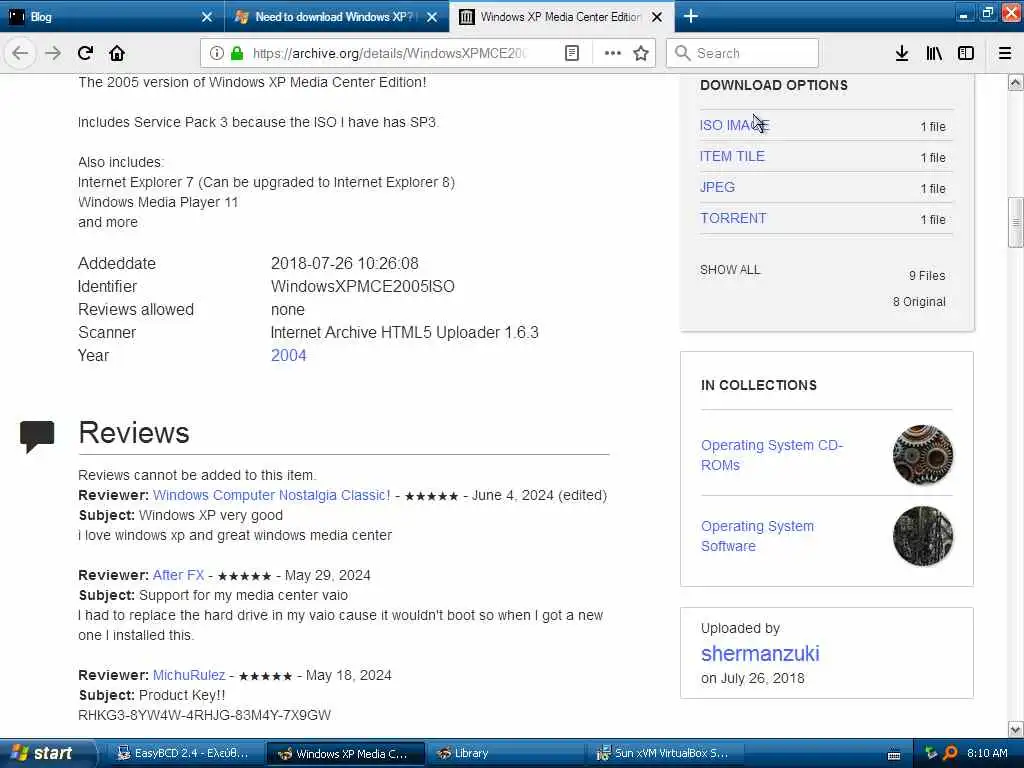
Task: Open page actions three-dots menu
Action: click(613, 53)
